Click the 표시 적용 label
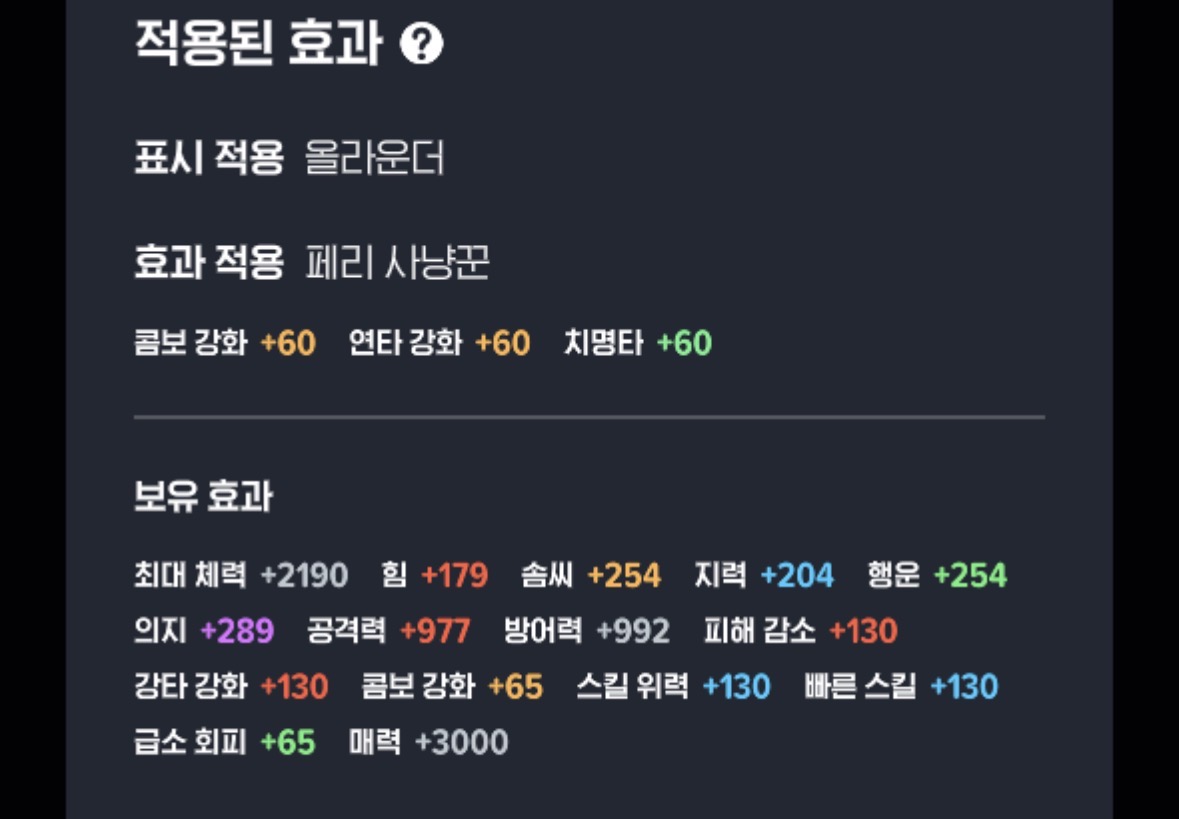The width and height of the screenshot is (1179, 819). pyautogui.click(x=209, y=158)
